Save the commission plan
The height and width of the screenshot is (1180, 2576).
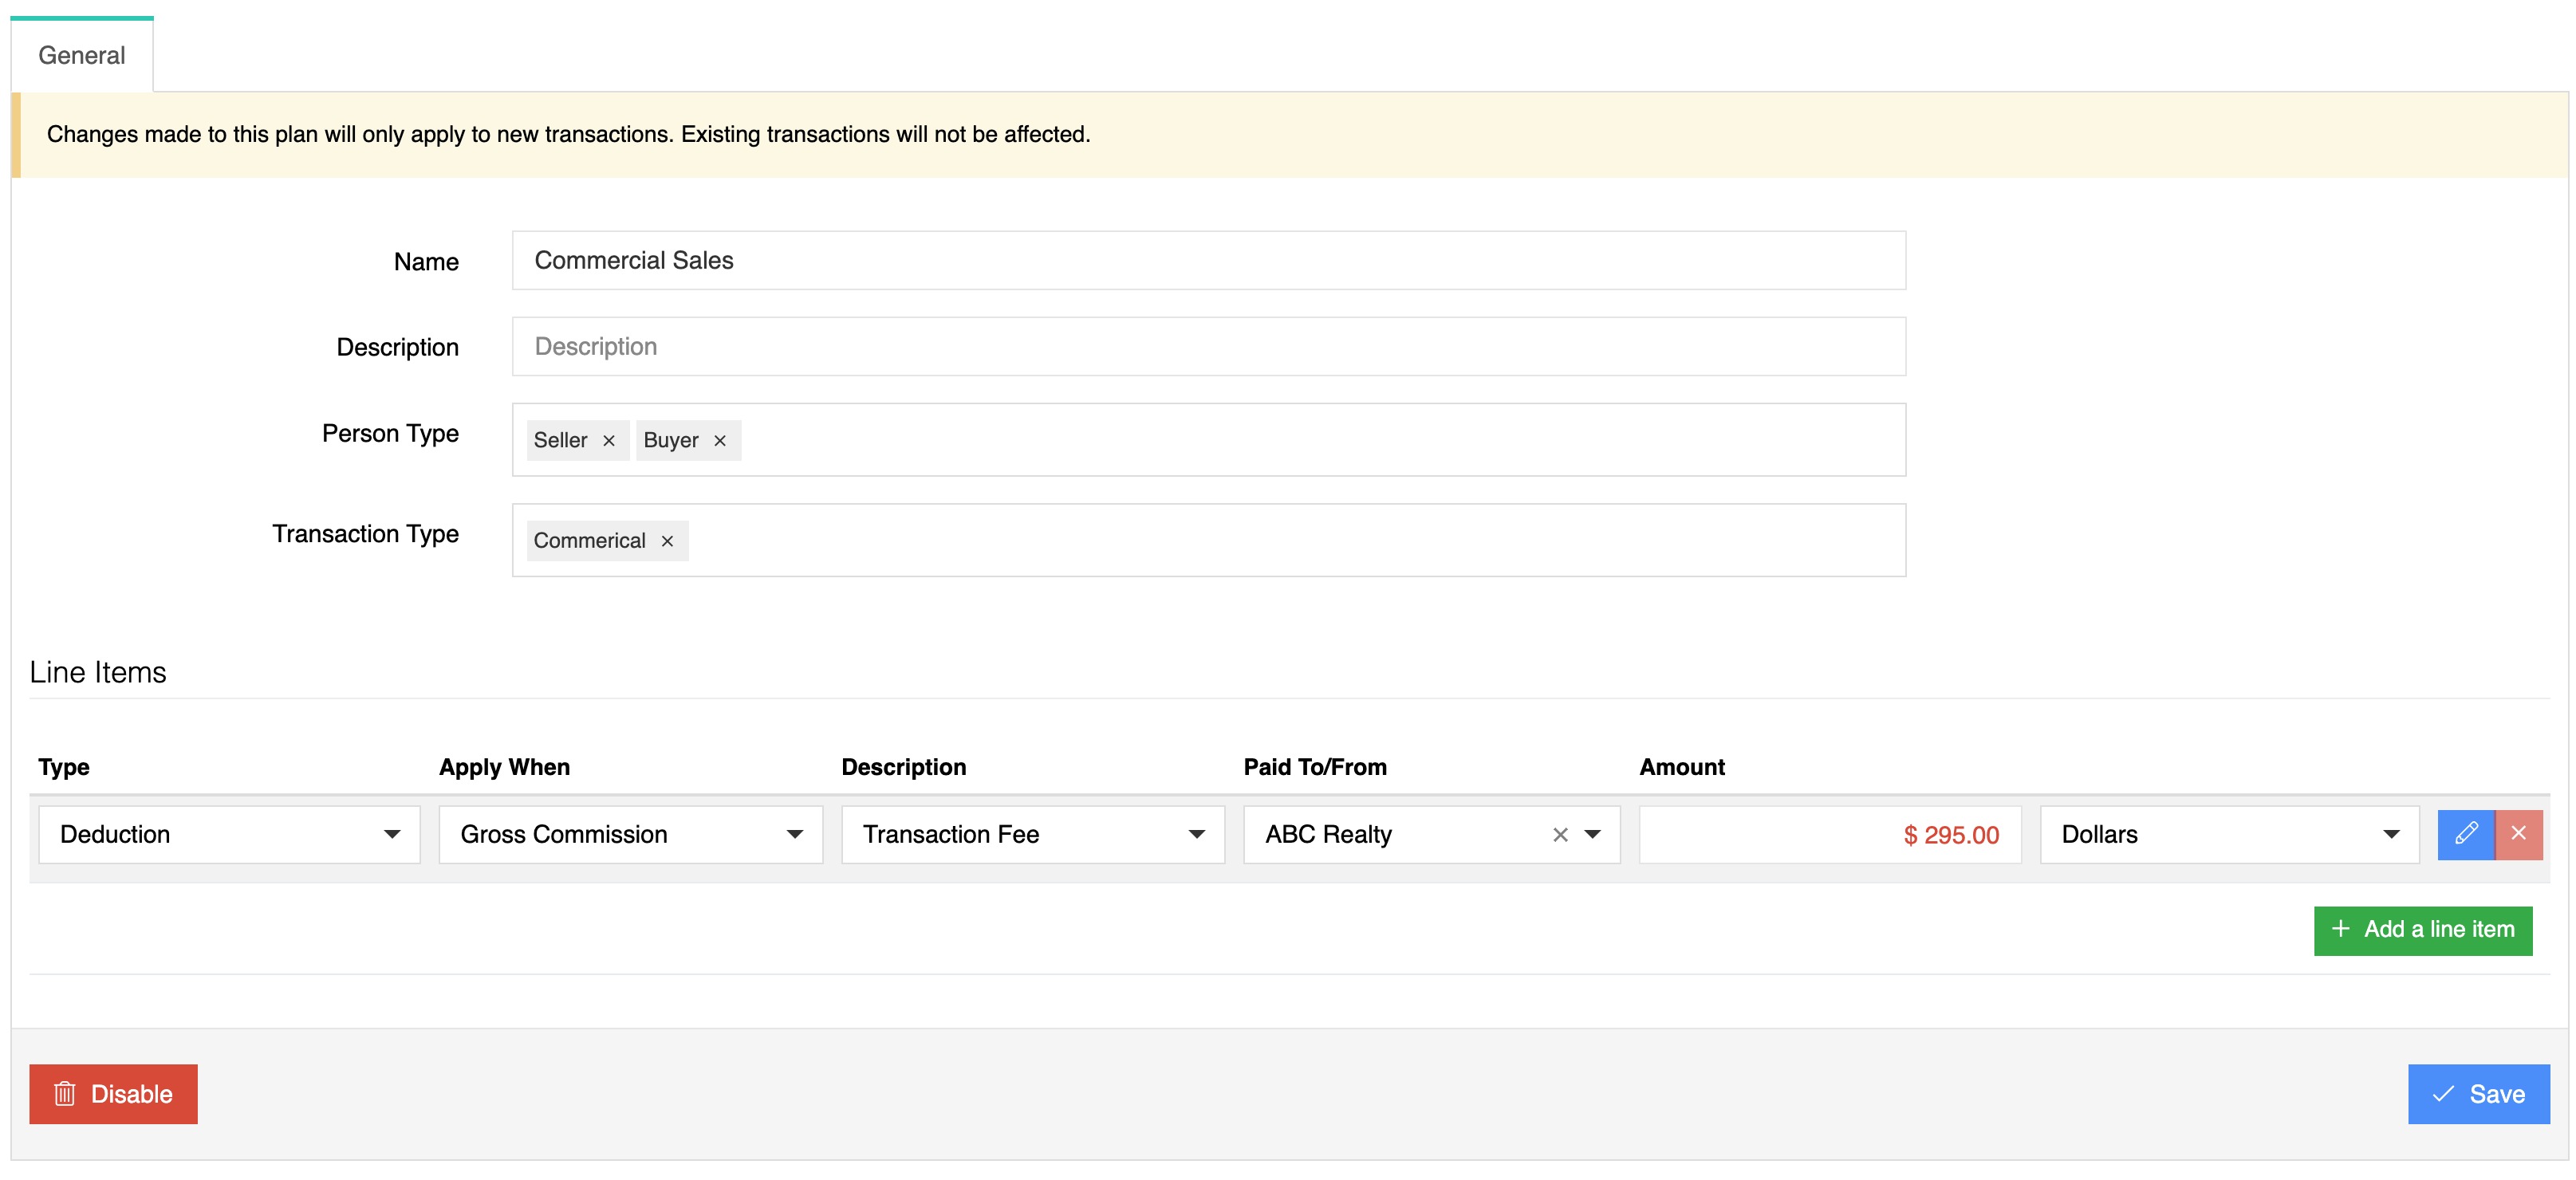pos(2477,1093)
